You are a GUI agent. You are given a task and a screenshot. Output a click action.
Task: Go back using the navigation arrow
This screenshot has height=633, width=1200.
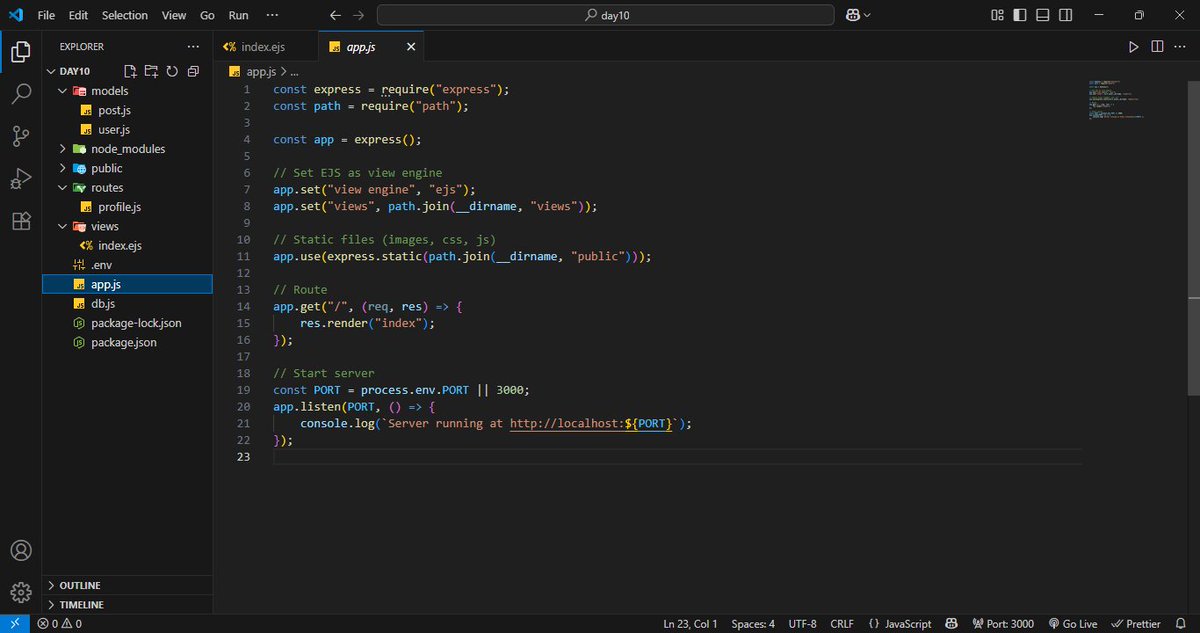pyautogui.click(x=335, y=15)
